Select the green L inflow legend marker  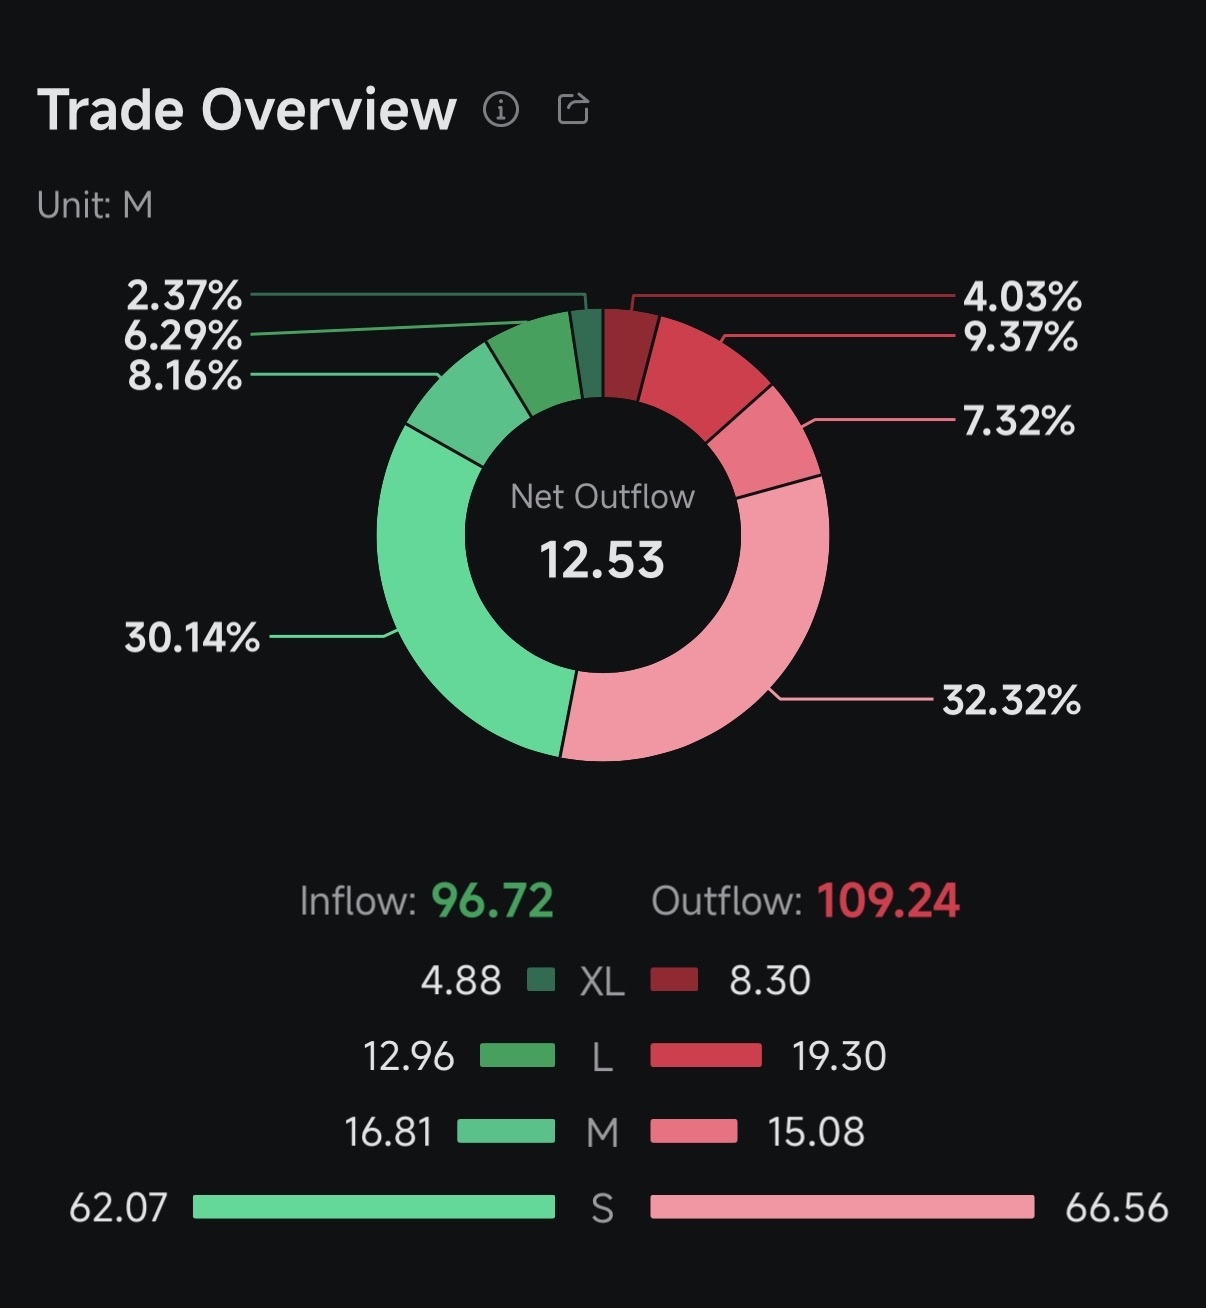click(x=517, y=1056)
